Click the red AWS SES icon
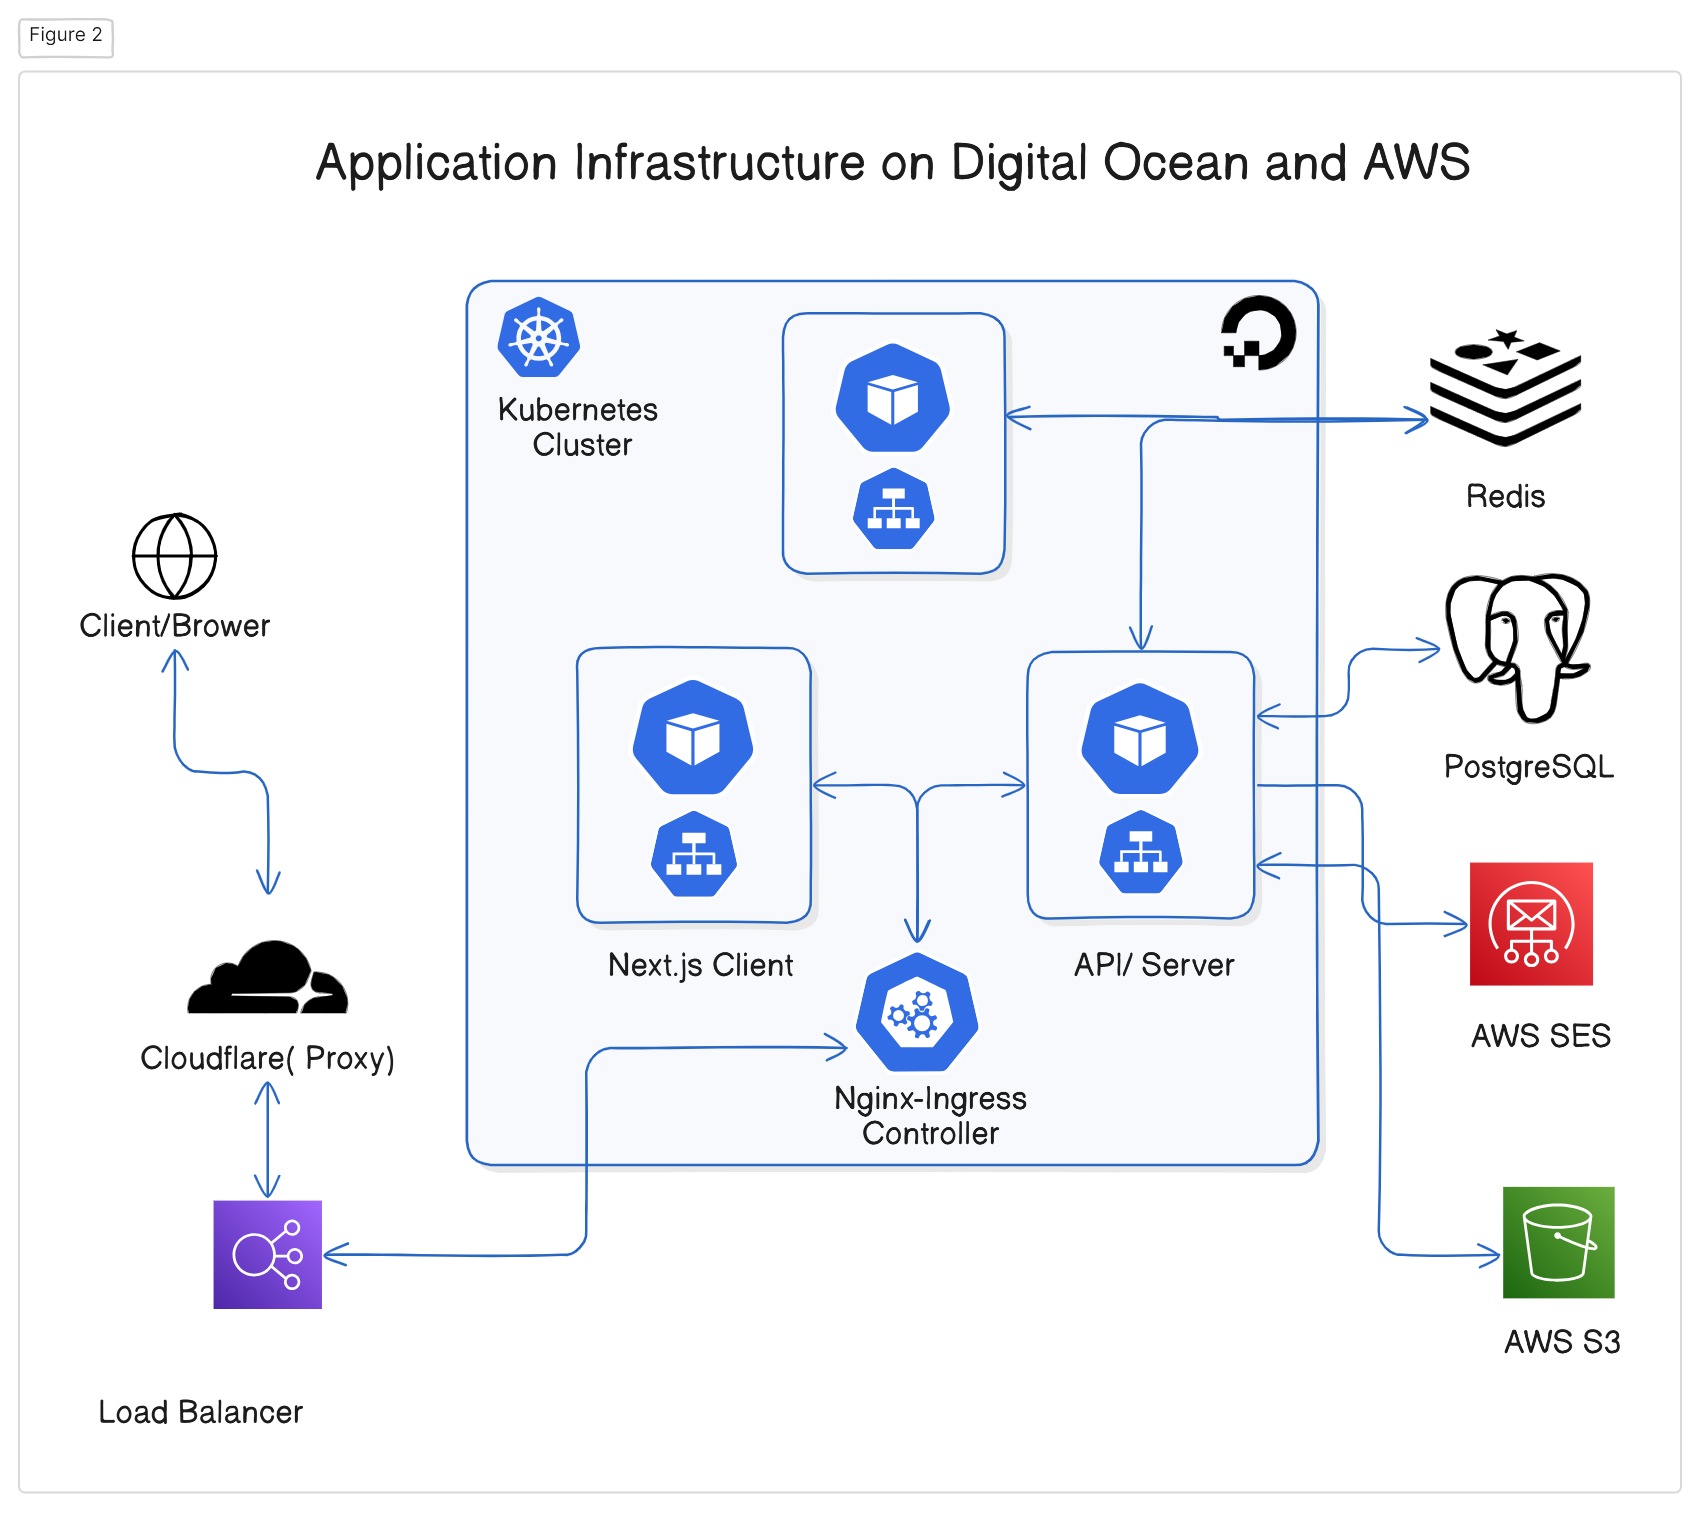Image resolution: width=1702 pixels, height=1513 pixels. 1531,924
